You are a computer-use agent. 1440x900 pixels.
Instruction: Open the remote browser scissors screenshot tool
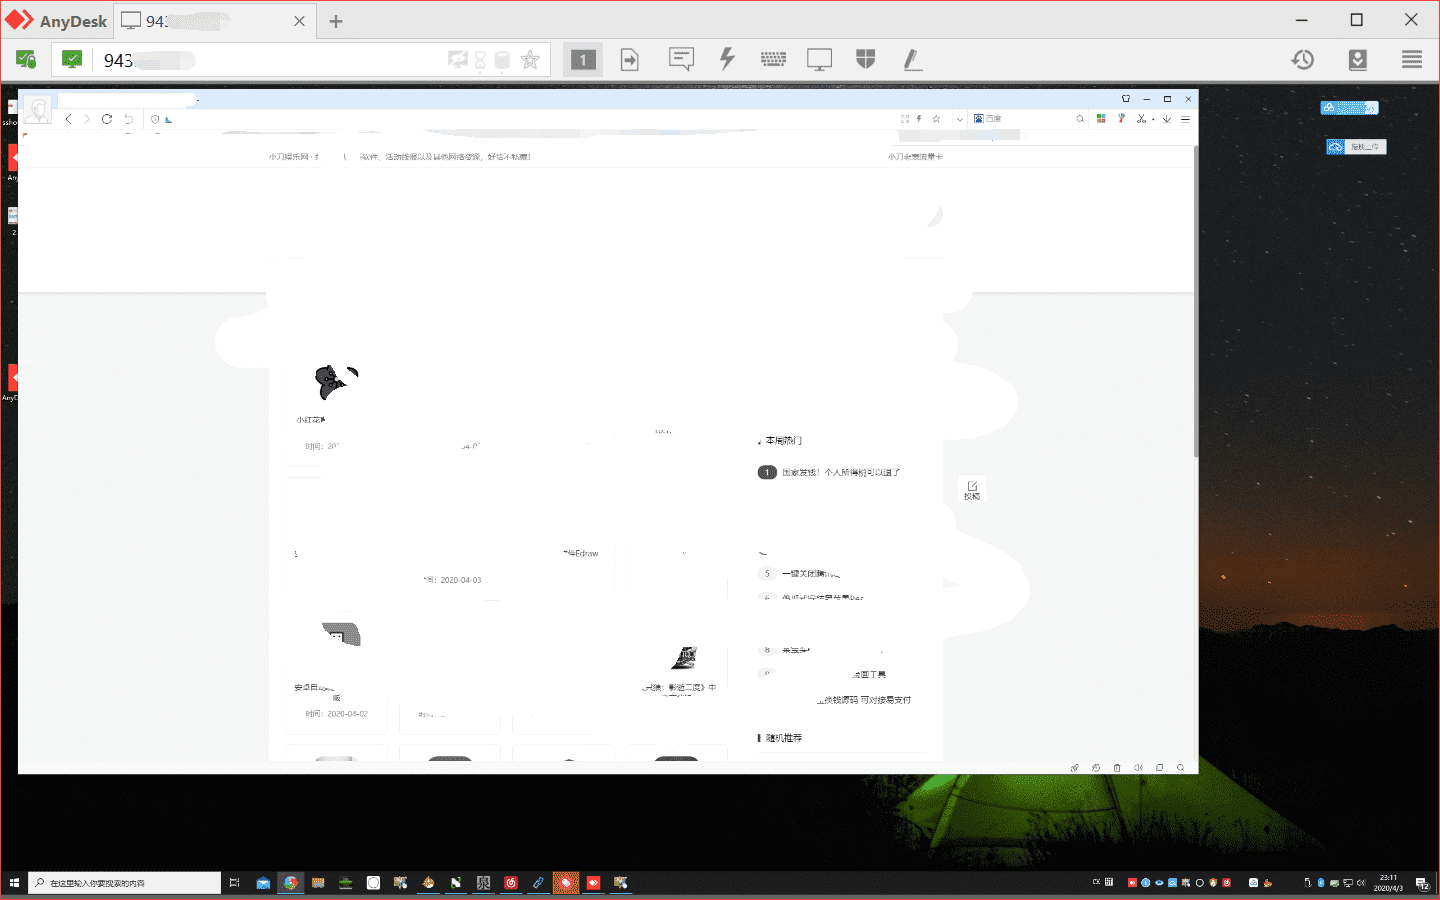pyautogui.click(x=1141, y=119)
